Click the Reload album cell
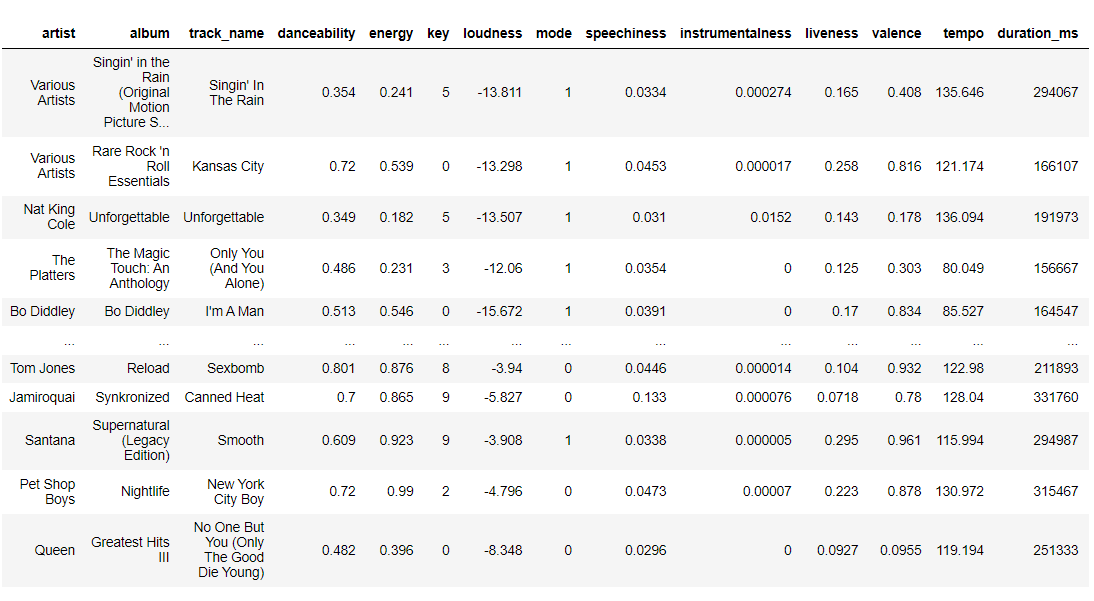Screen dimensions: 1094x601 [148, 368]
